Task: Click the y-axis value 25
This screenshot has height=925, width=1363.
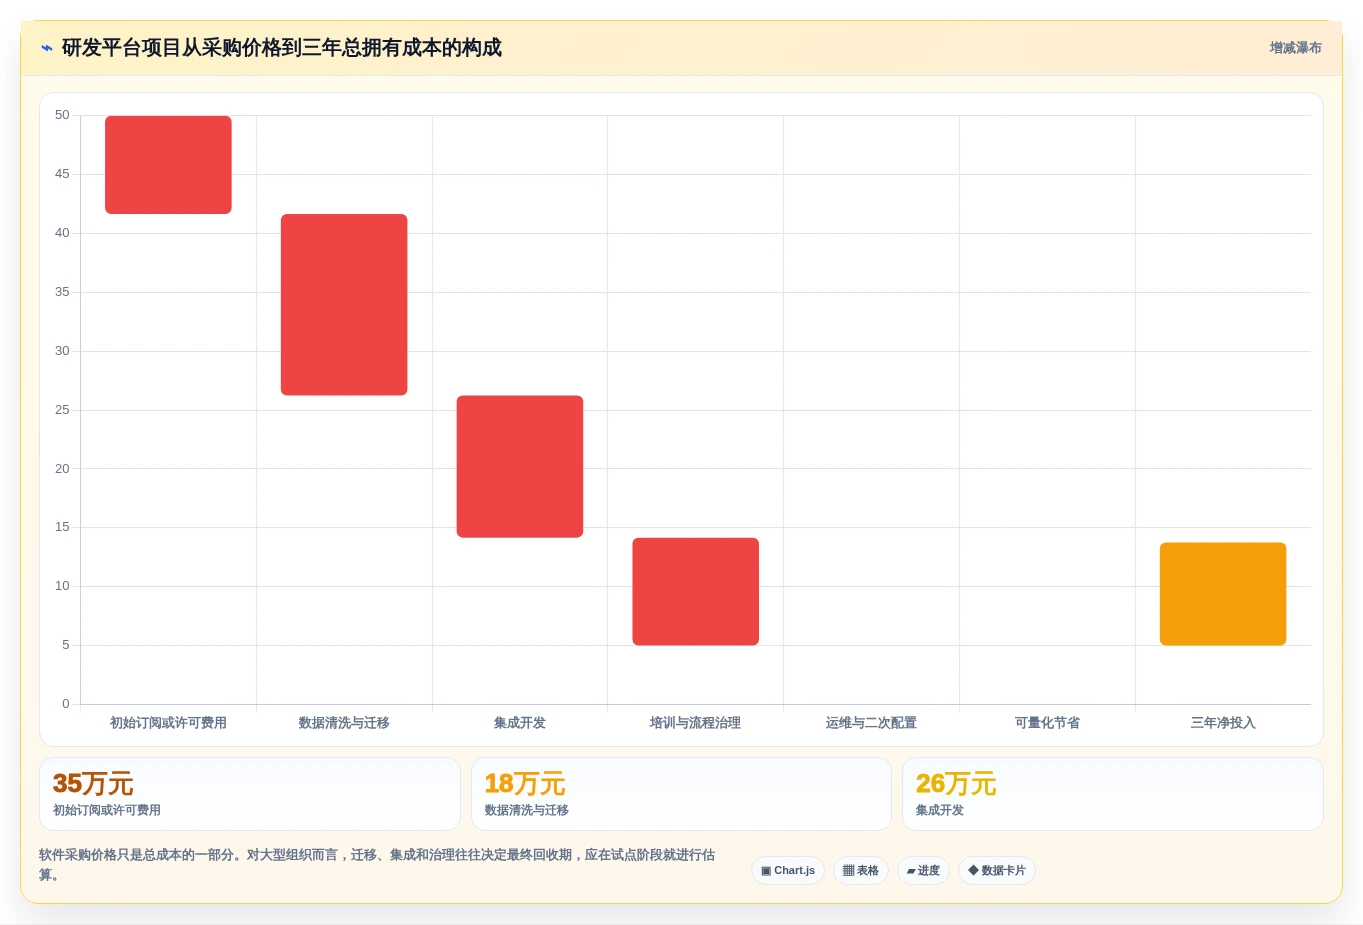Action: point(62,410)
